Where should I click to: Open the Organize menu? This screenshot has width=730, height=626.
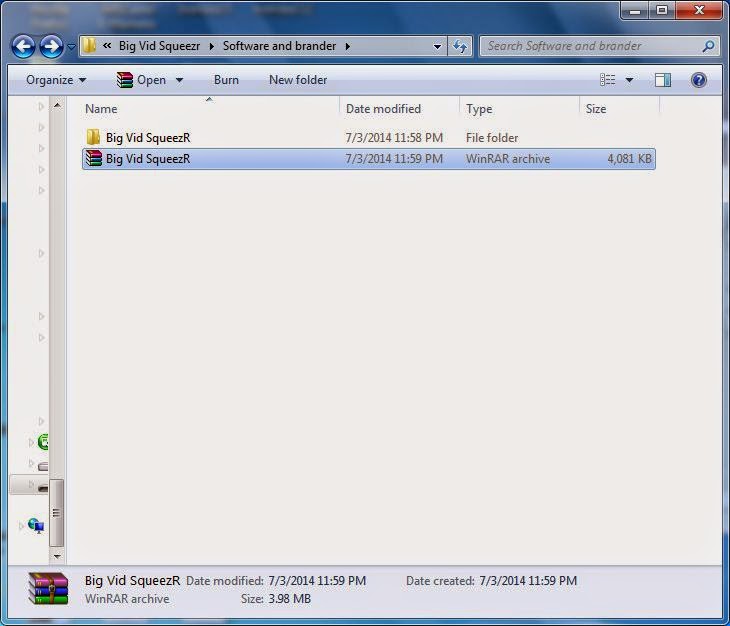56,80
